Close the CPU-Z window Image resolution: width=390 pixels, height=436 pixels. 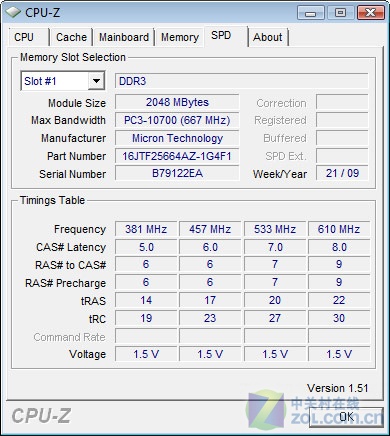click(370, 13)
